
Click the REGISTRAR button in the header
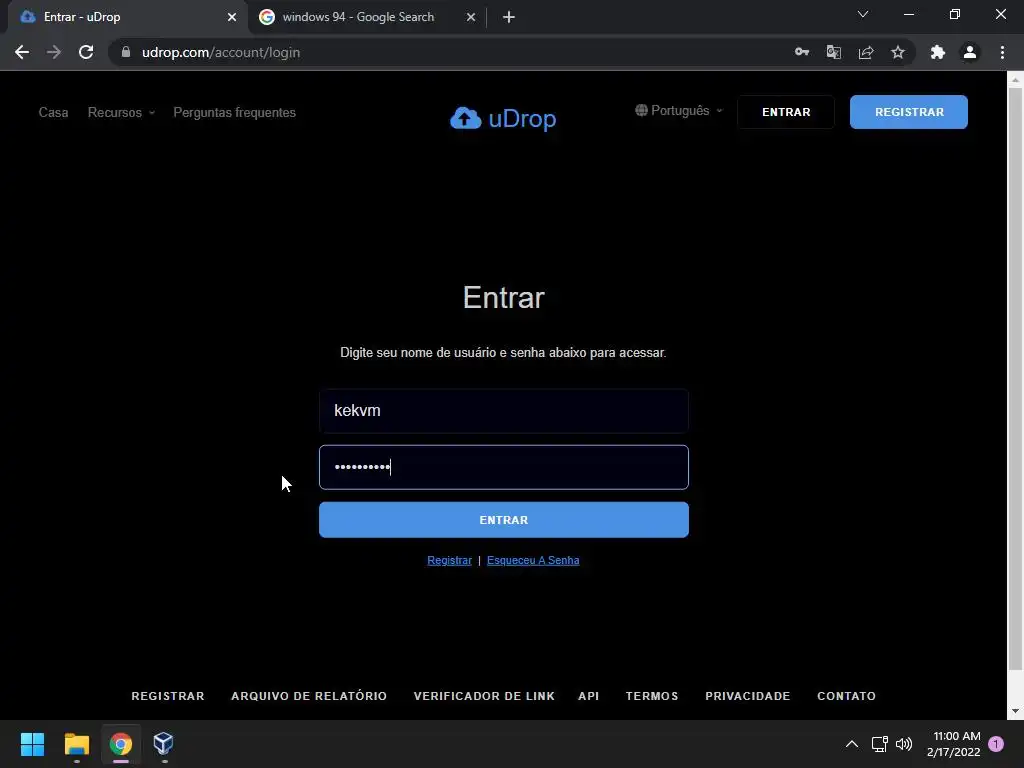tap(908, 112)
